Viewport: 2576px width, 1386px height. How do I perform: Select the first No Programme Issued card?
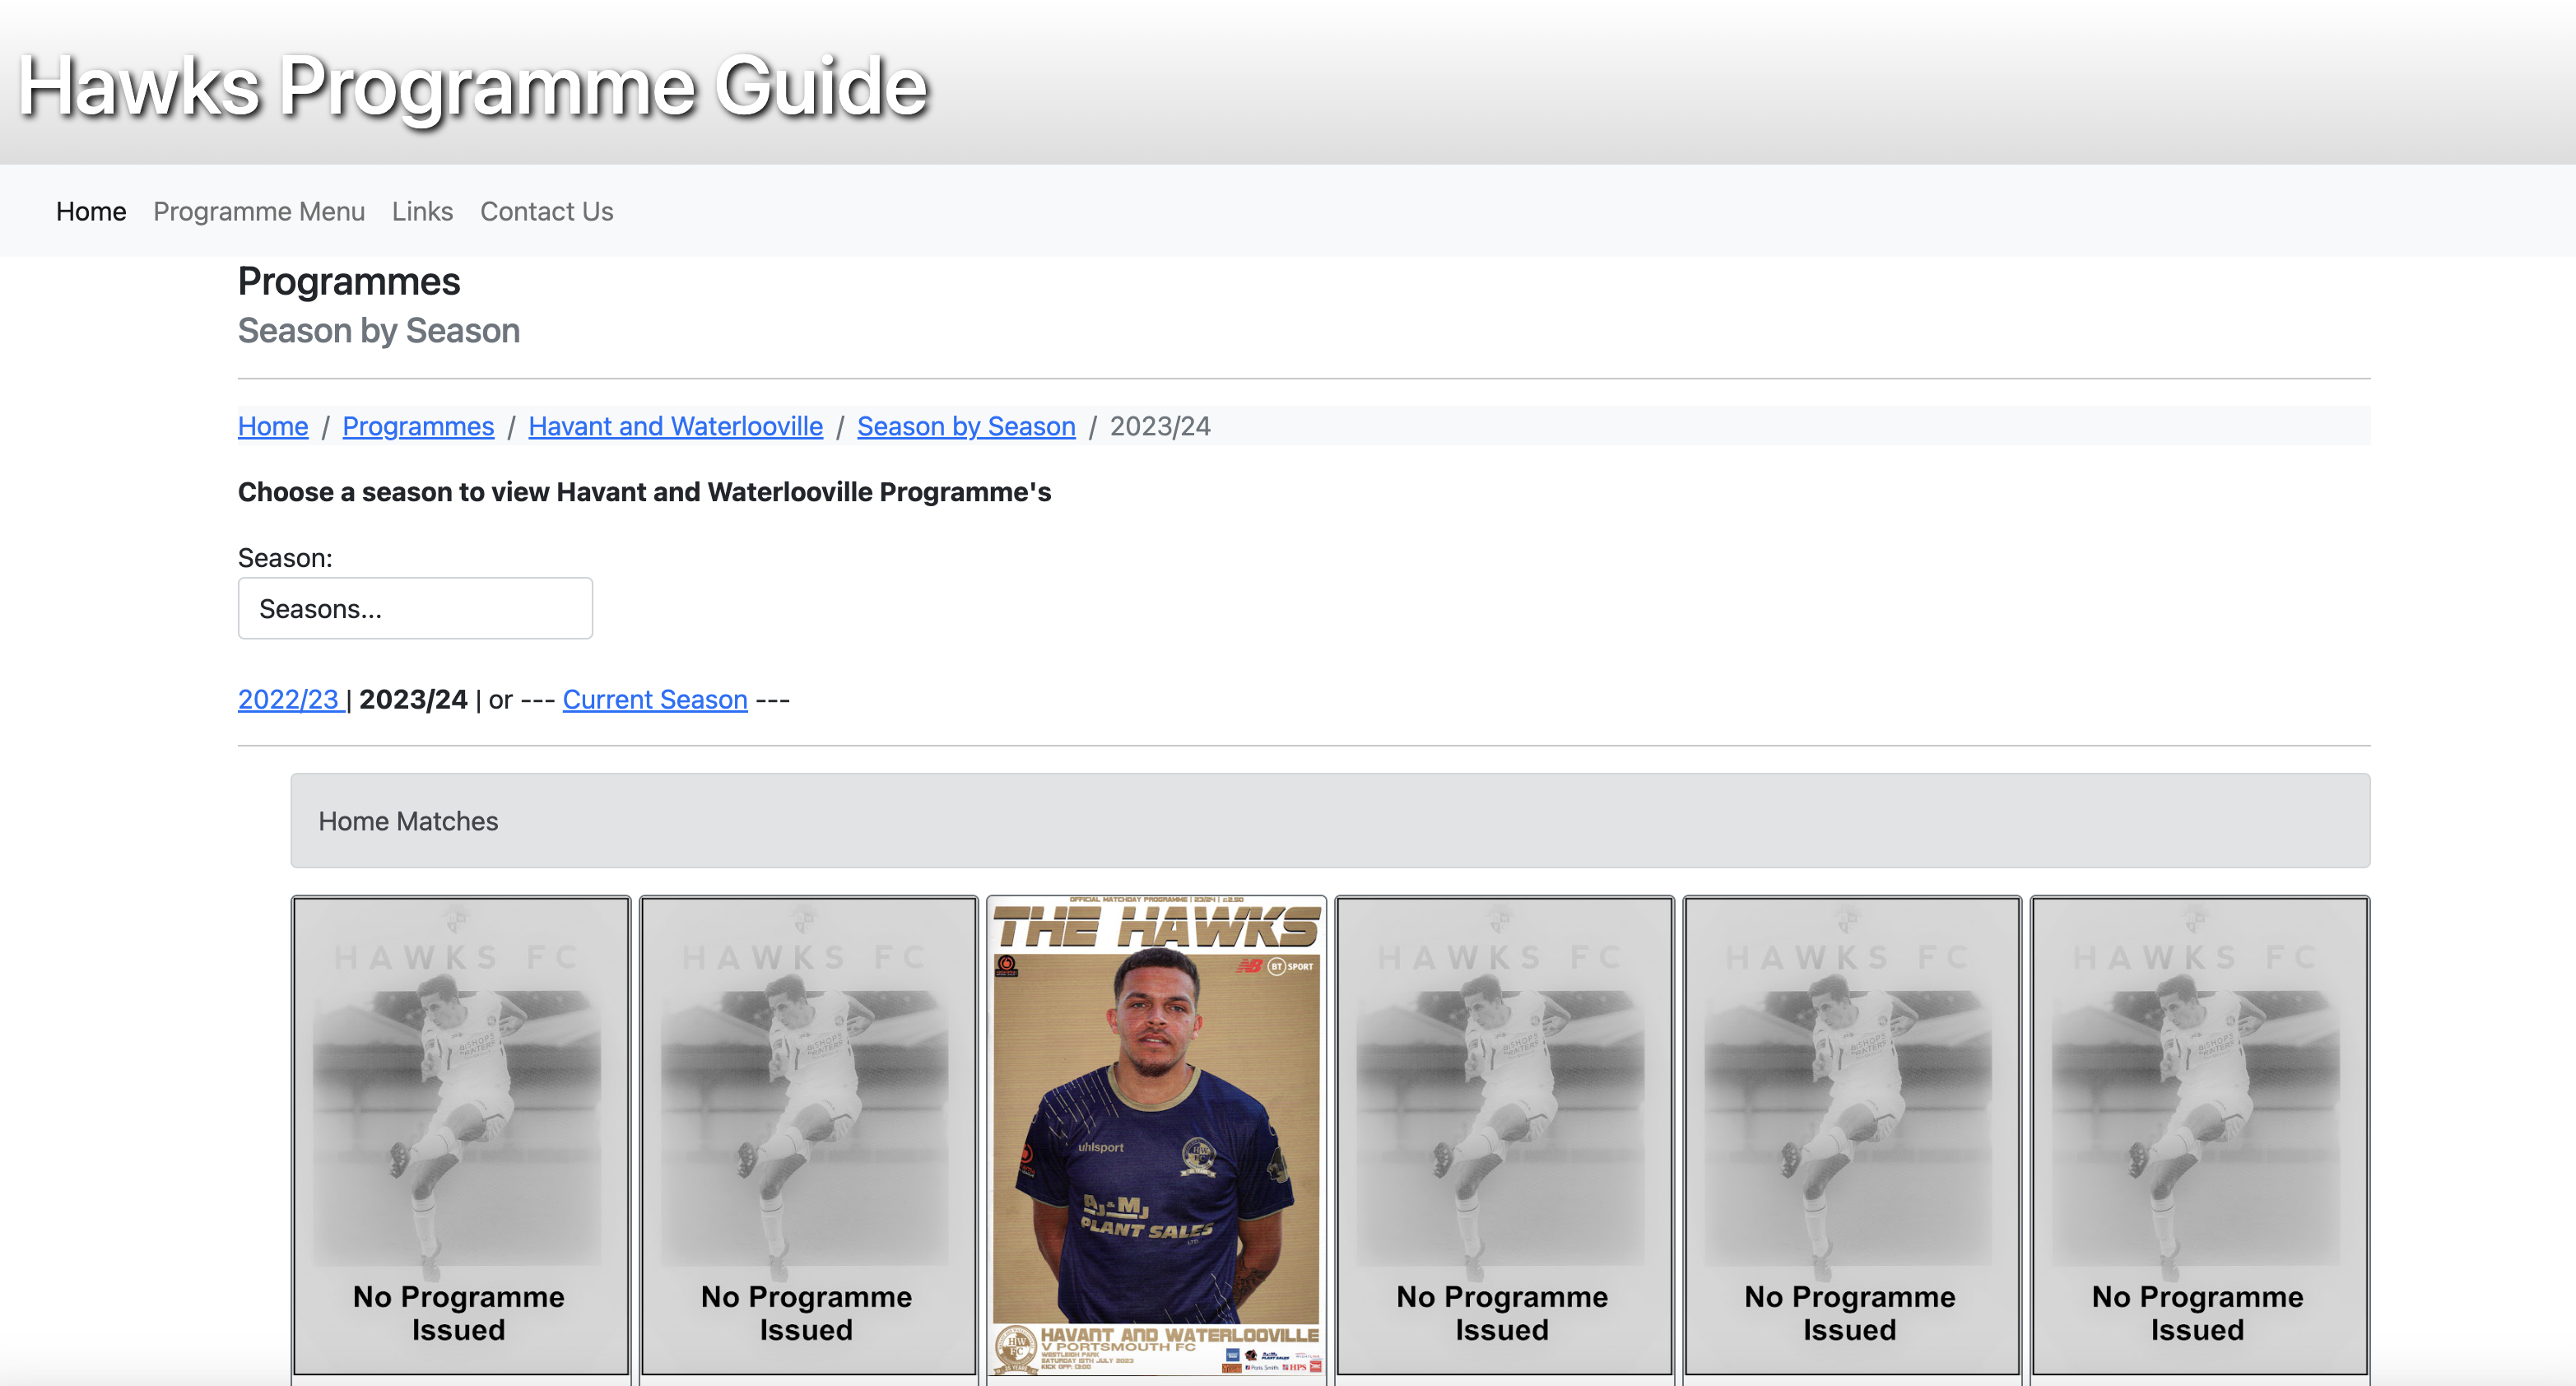pos(461,1136)
